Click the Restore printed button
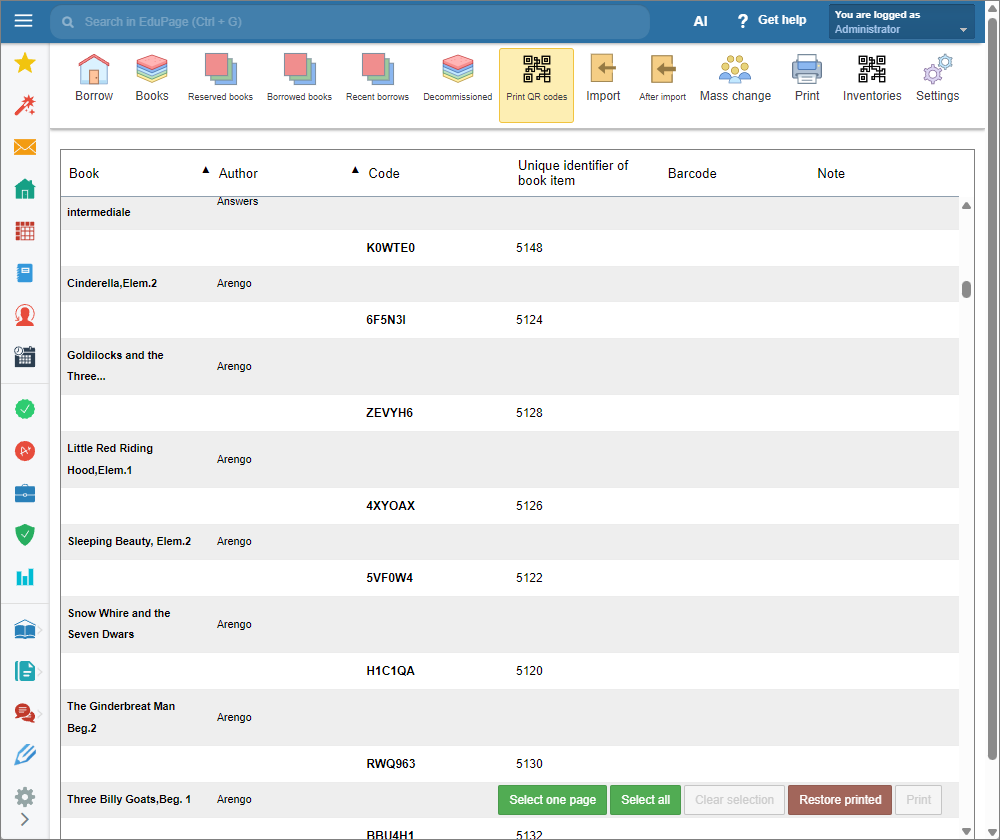 (x=839, y=800)
